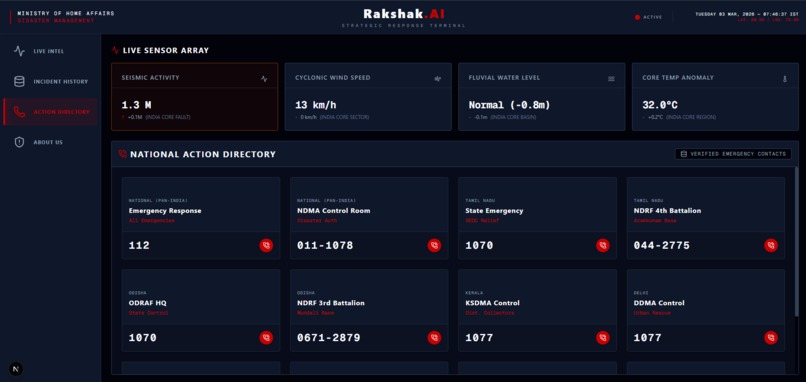Open the Seismic Activity sensor card
This screenshot has height=382, width=806.
pos(195,97)
